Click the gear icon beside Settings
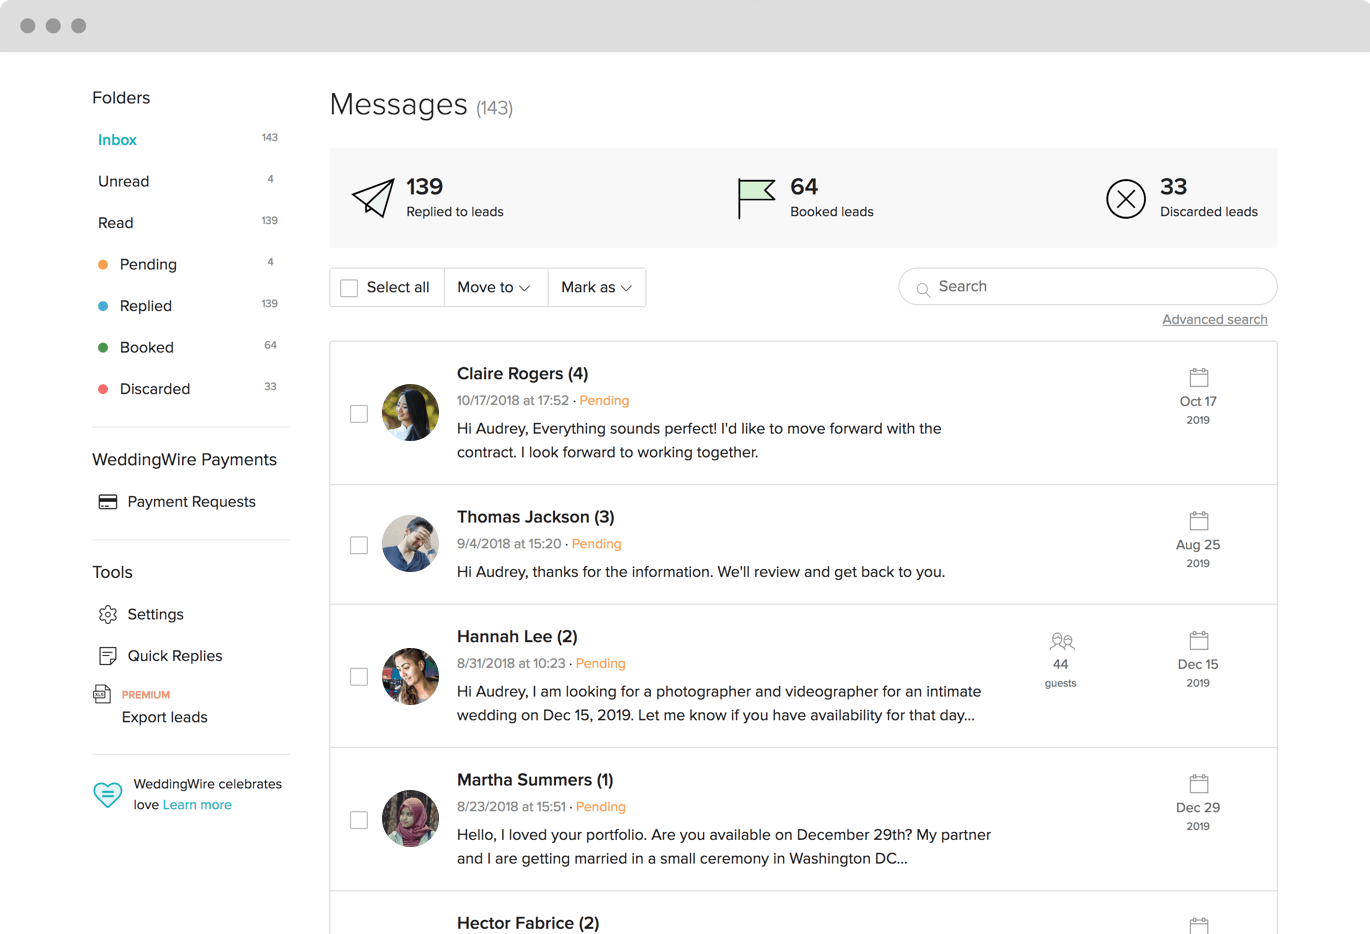1370x934 pixels. (x=108, y=614)
